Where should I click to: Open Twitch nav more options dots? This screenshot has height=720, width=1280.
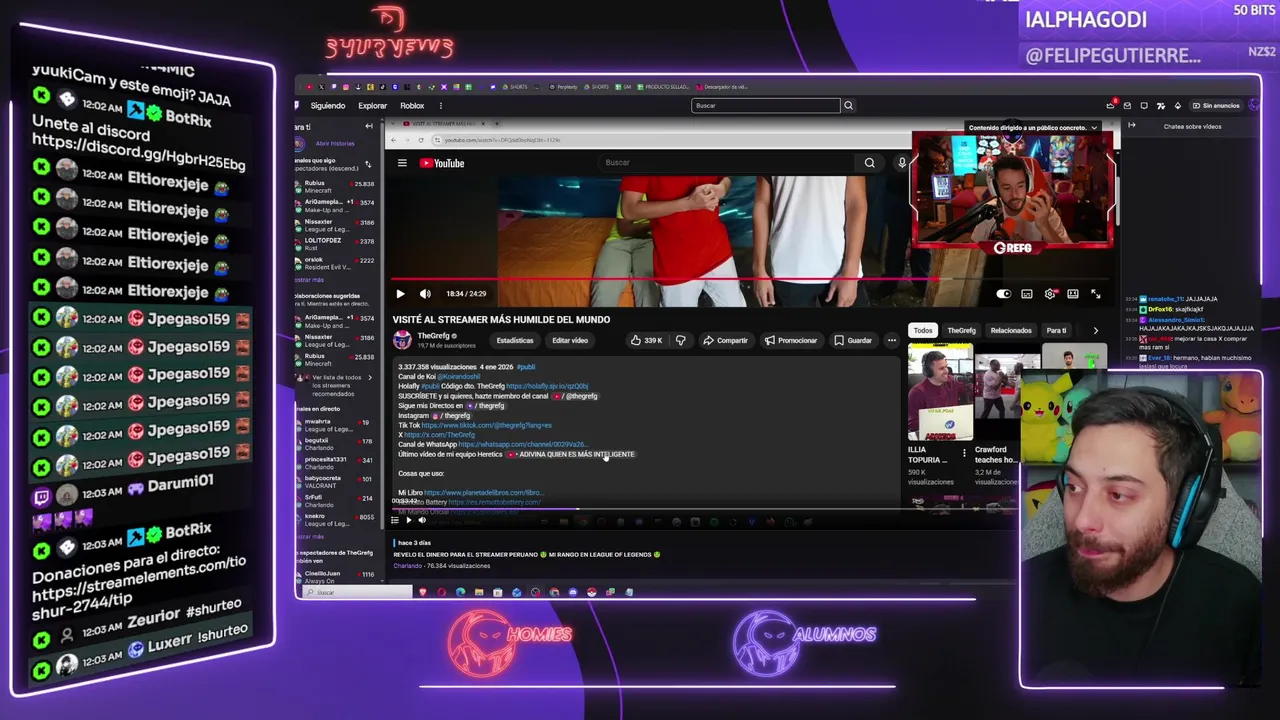(x=440, y=106)
